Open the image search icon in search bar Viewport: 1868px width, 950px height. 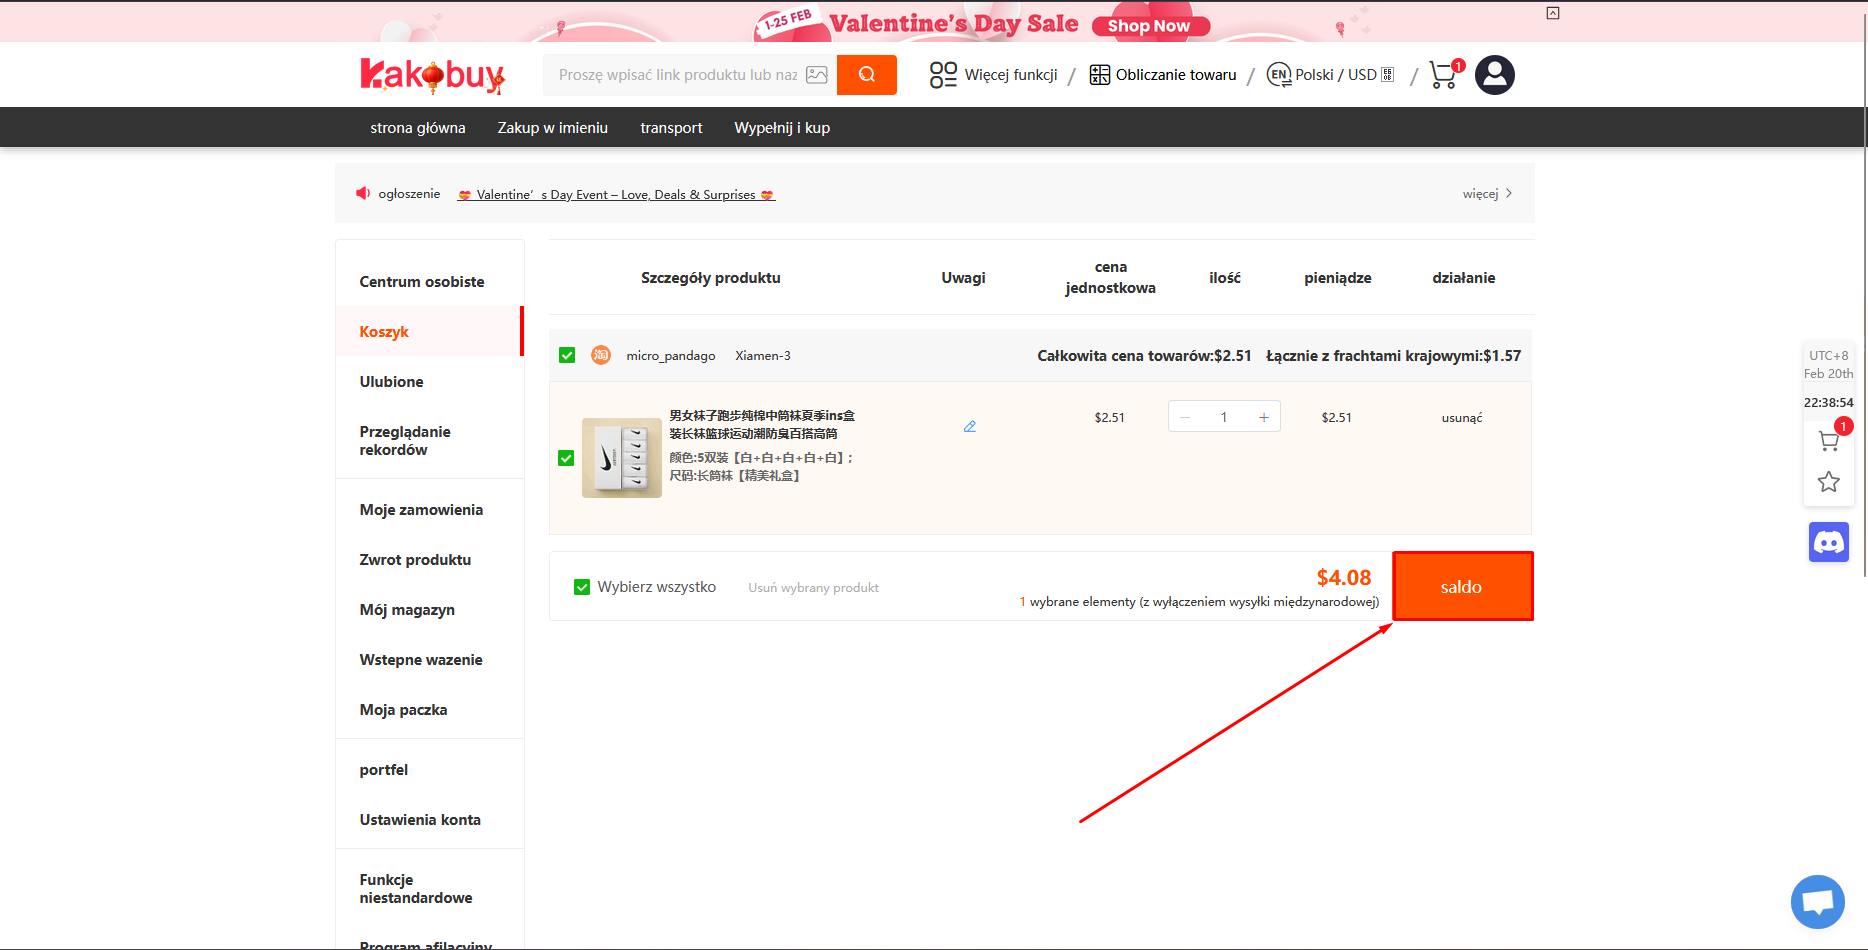[x=818, y=74]
